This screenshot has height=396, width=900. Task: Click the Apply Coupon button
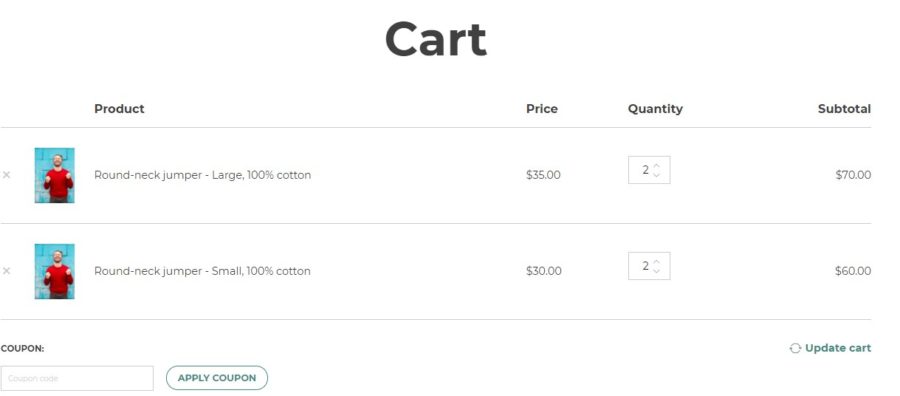(x=217, y=378)
